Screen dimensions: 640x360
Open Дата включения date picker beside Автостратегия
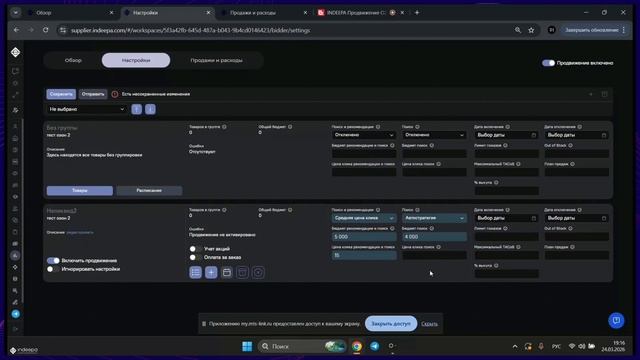pyautogui.click(x=506, y=218)
